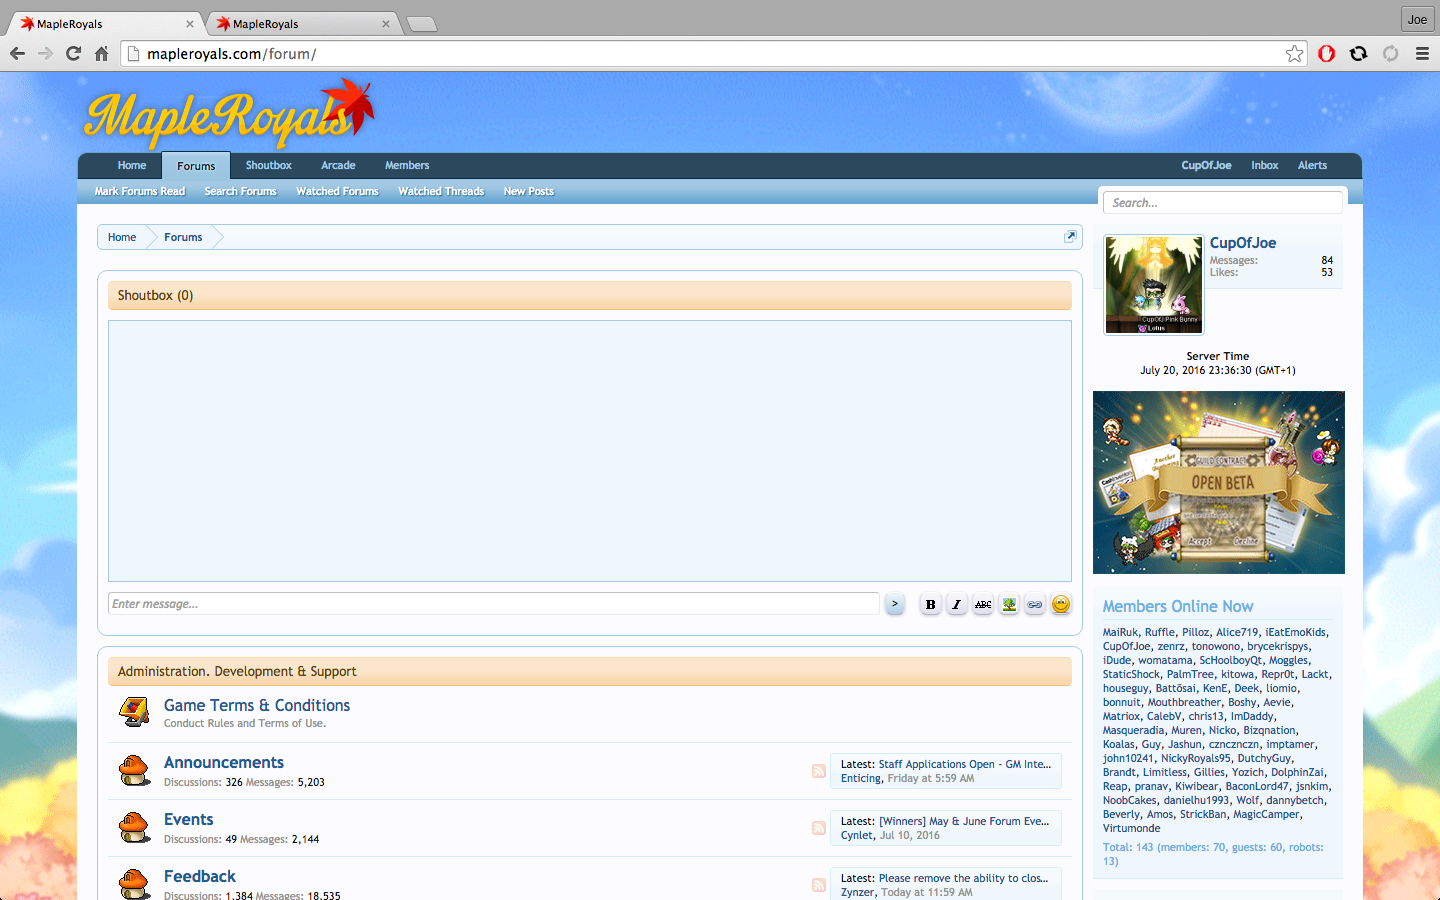Toggle italic formatting in shoutbox

(957, 604)
